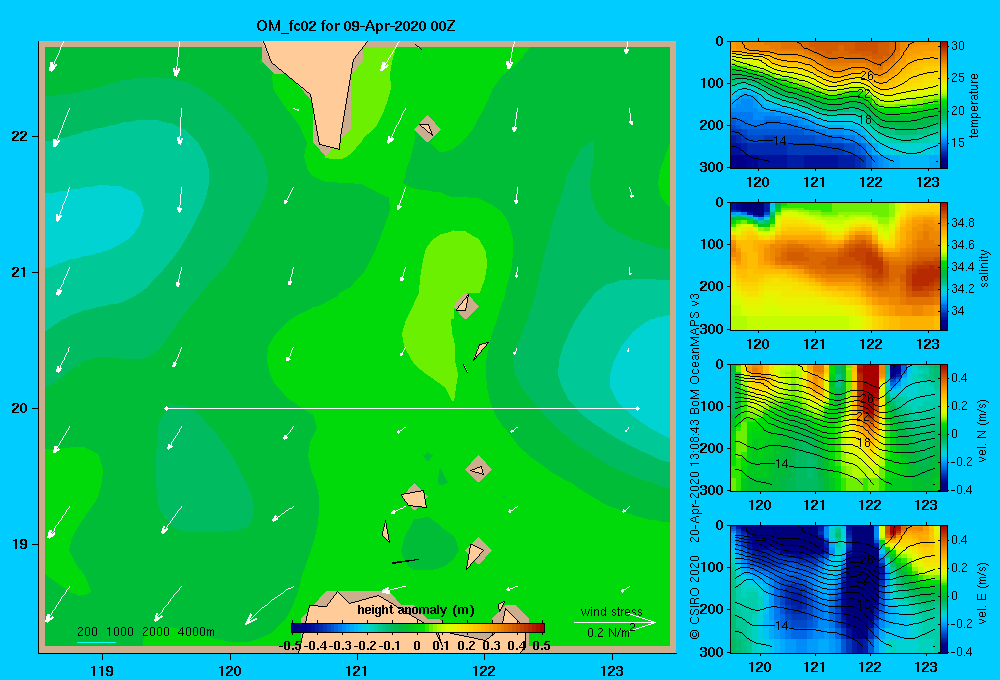Screen dimensions: 1000x680
Task: Click the east endpoint of the section line
Action: click(638, 408)
